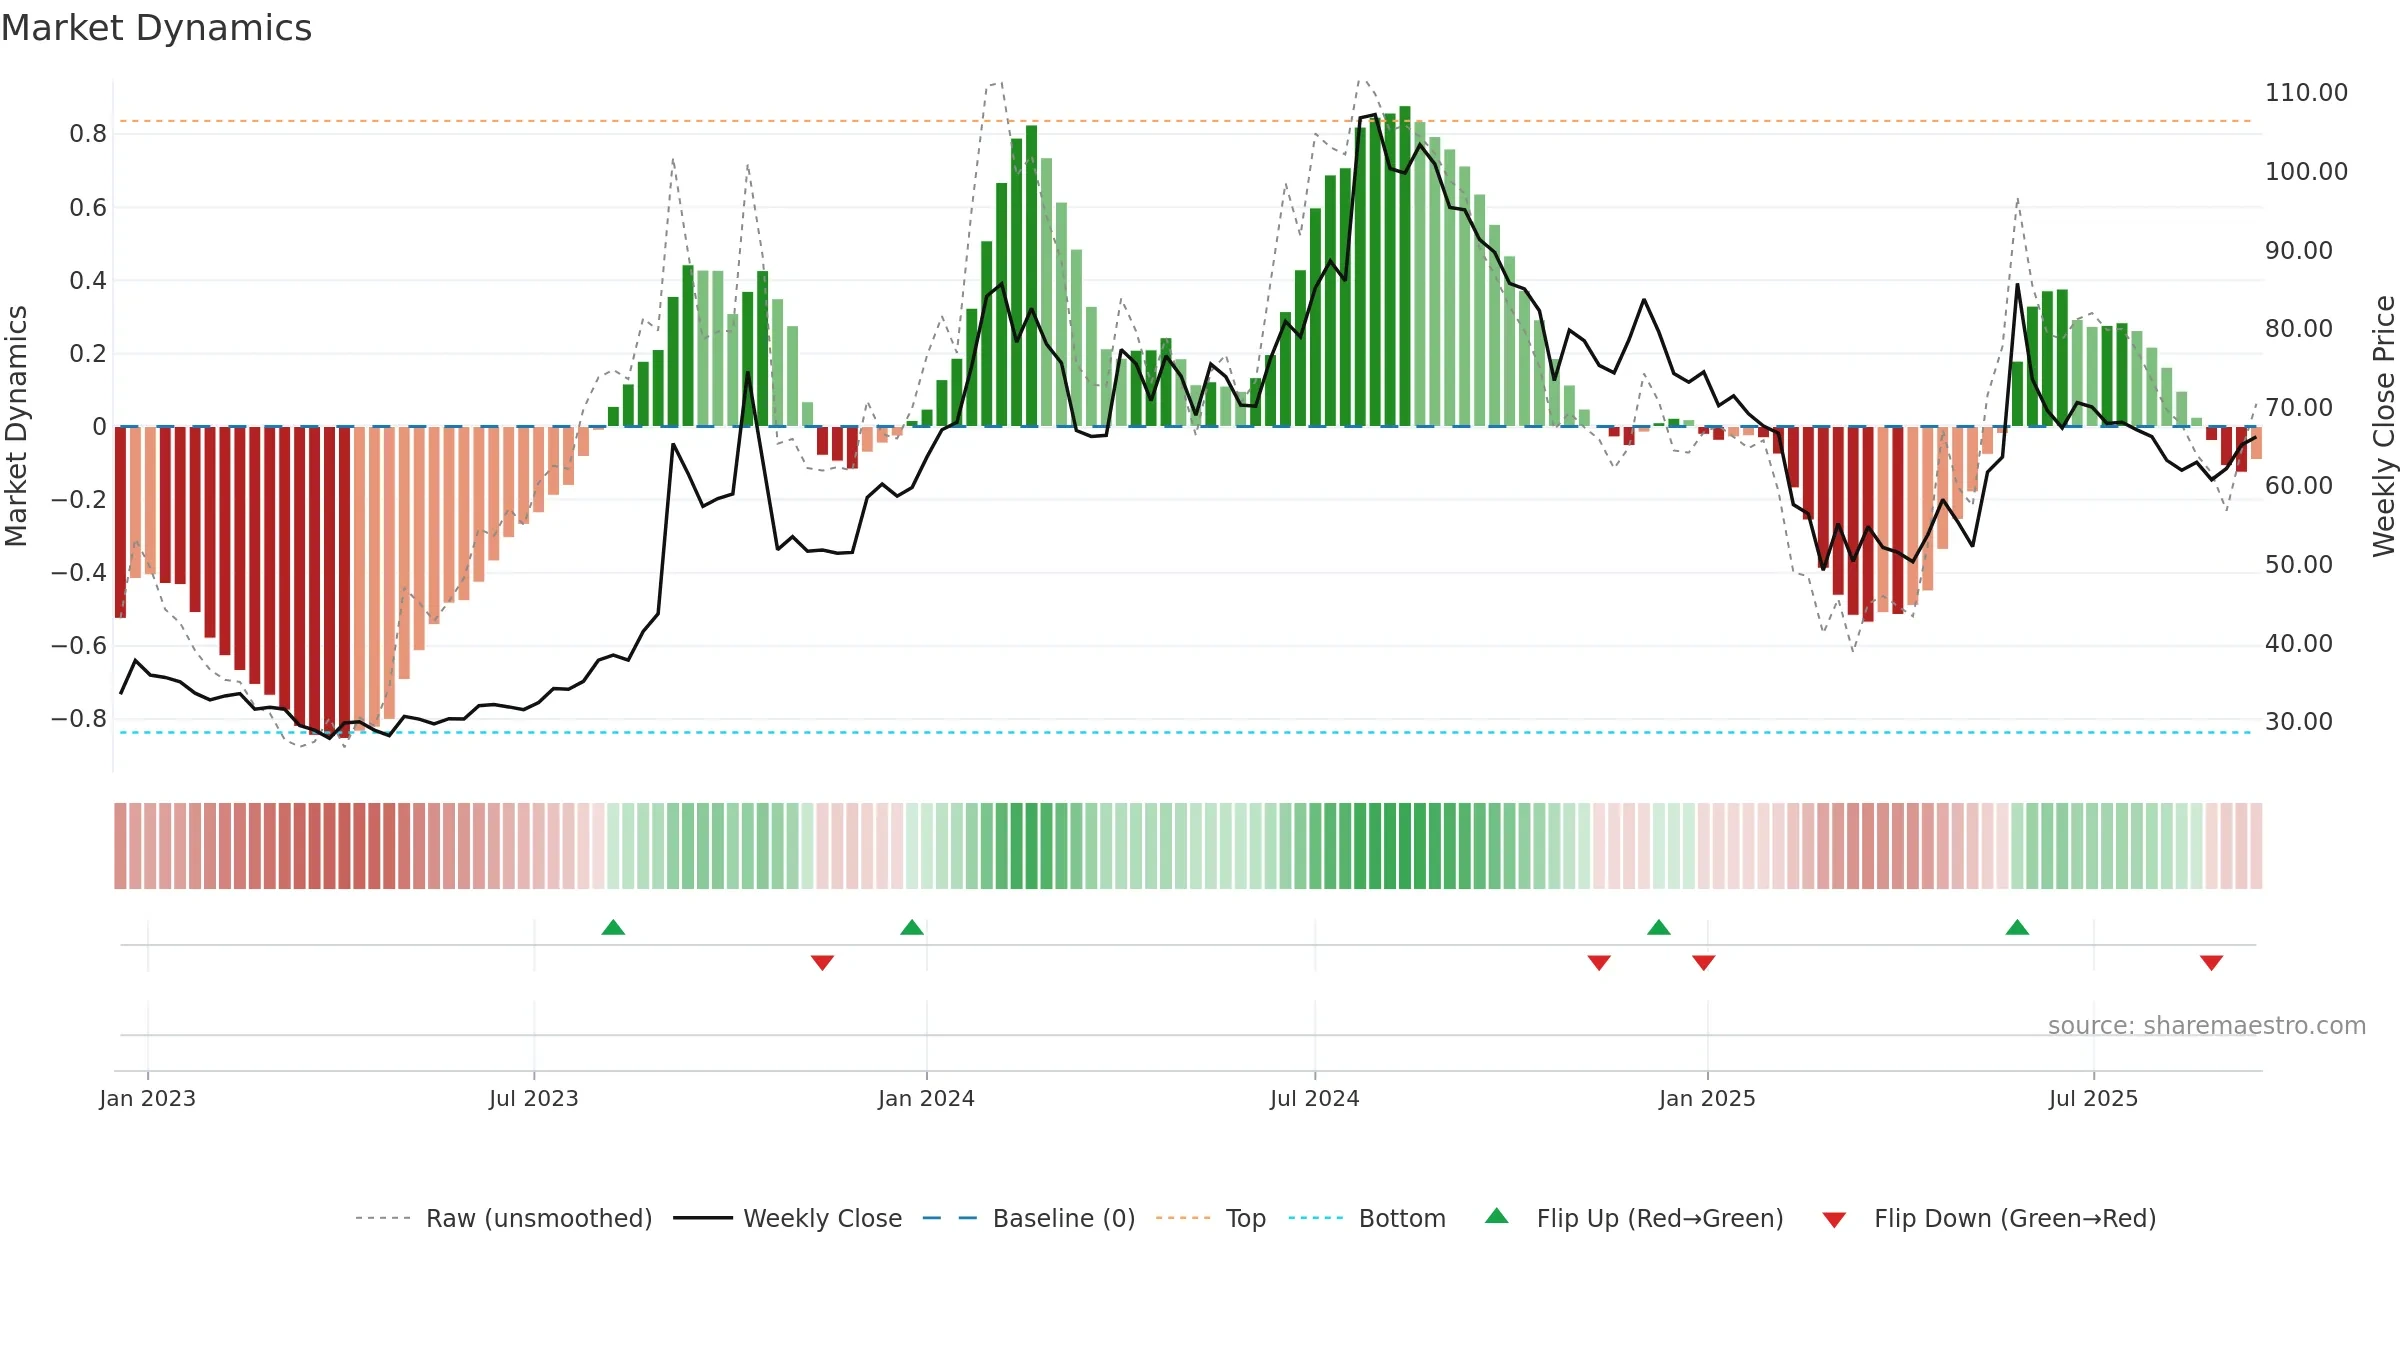Click the −0.4 left axis tick label
The width and height of the screenshot is (2400, 1350).
pos(79,572)
